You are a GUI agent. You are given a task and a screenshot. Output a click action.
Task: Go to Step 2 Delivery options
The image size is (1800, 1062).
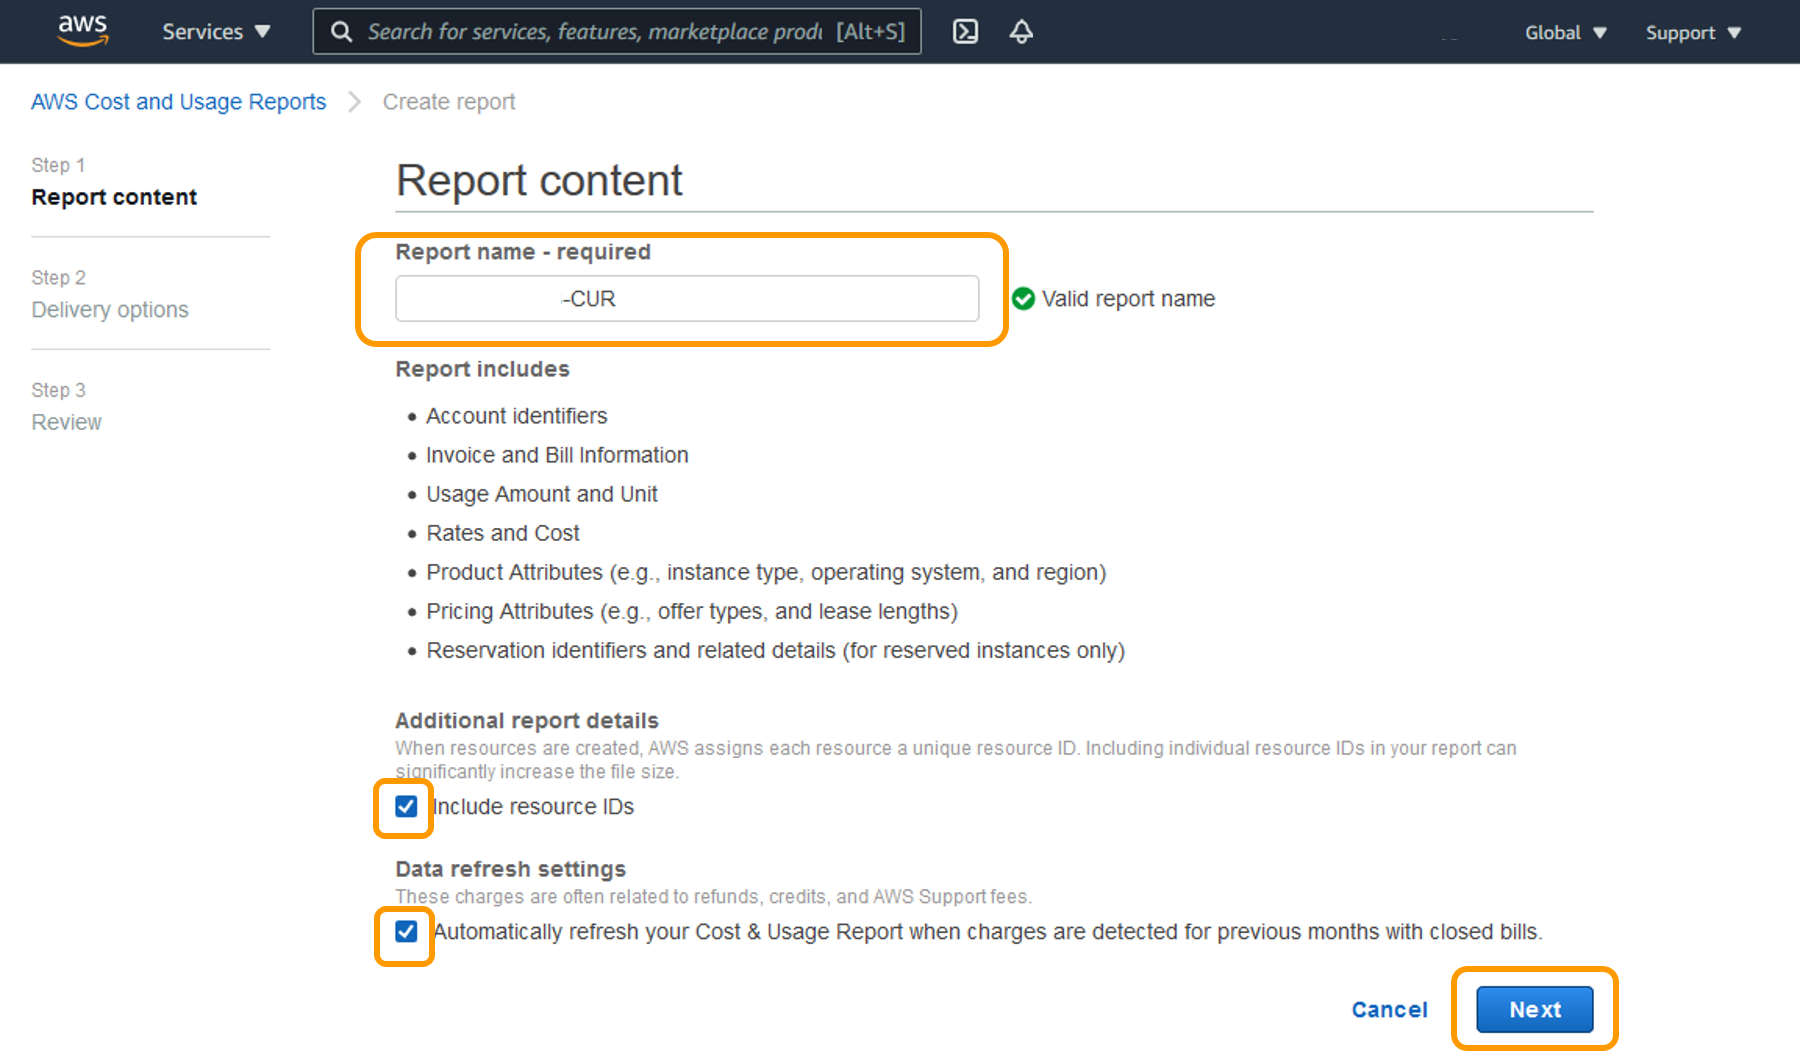[110, 310]
